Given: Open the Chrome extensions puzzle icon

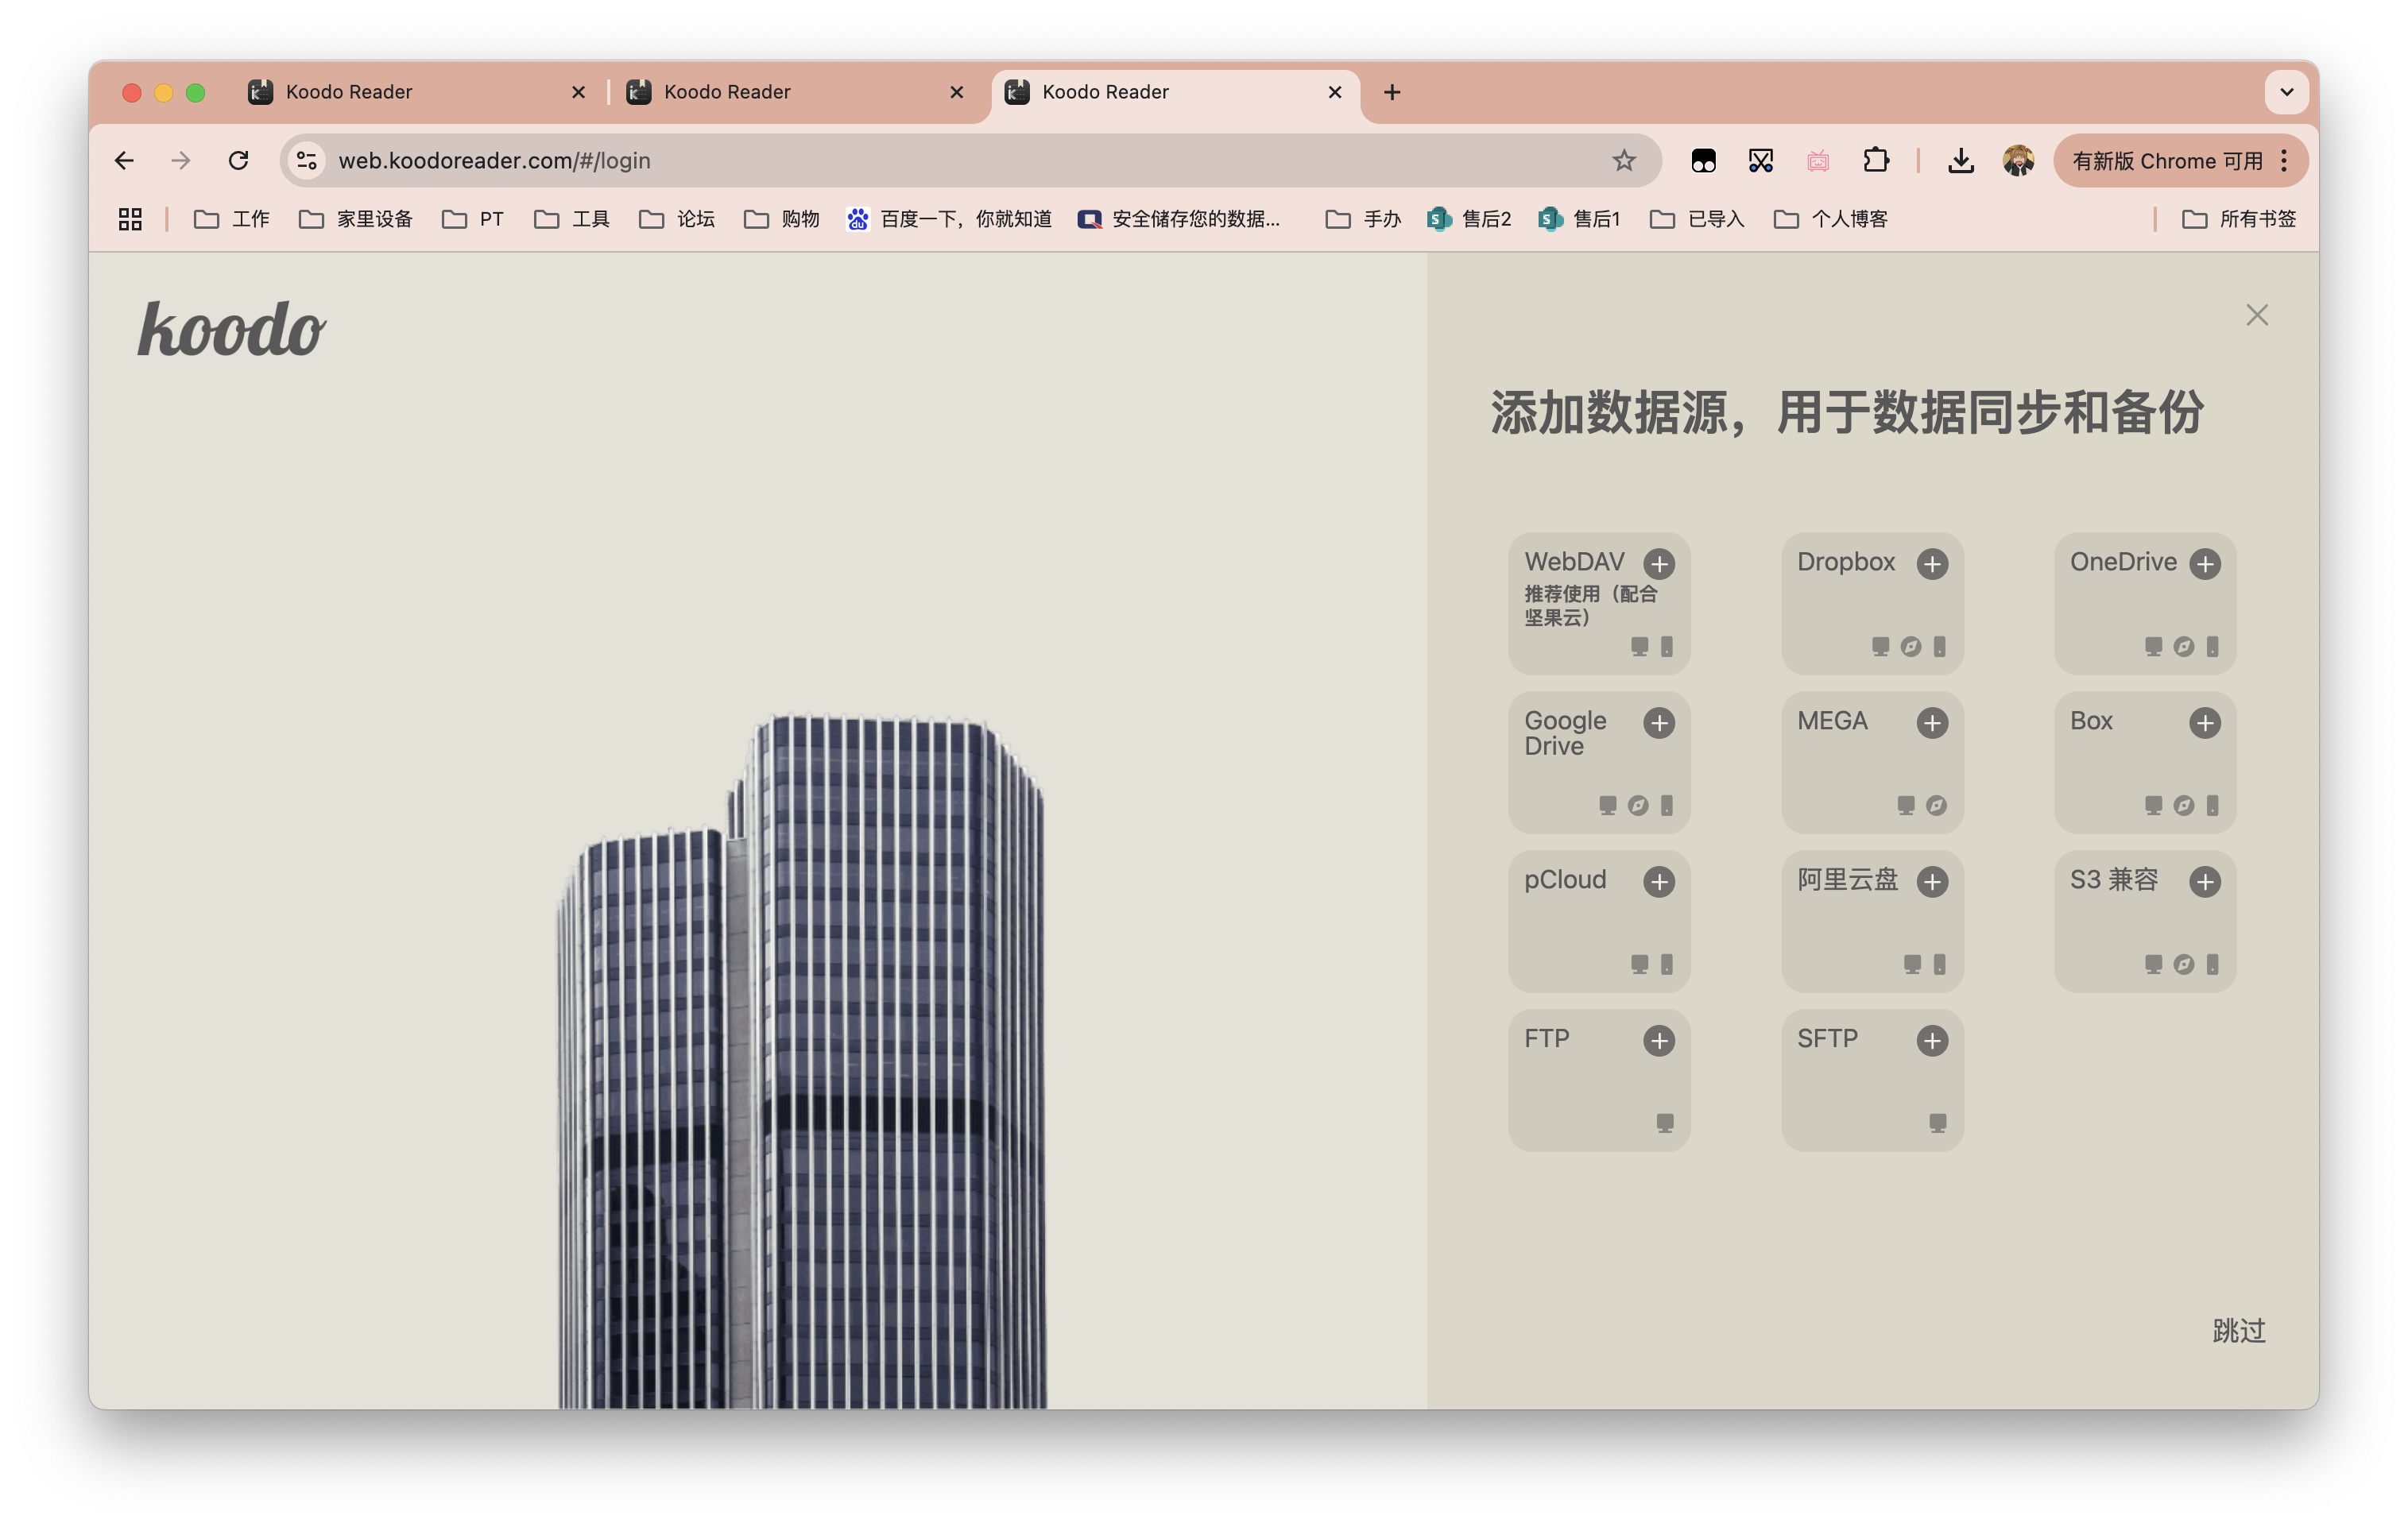Looking at the screenshot, I should coord(1876,160).
